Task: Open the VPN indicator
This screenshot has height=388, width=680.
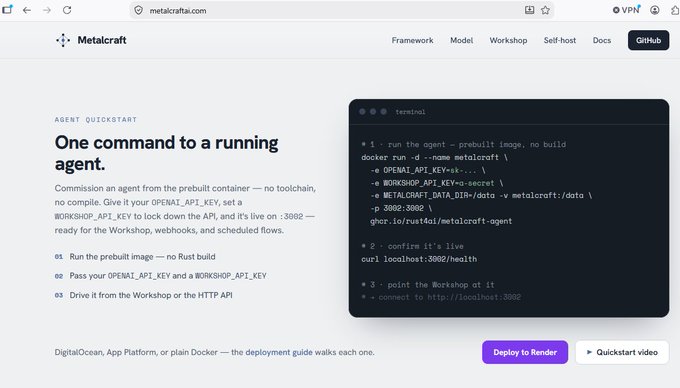Action: point(626,10)
